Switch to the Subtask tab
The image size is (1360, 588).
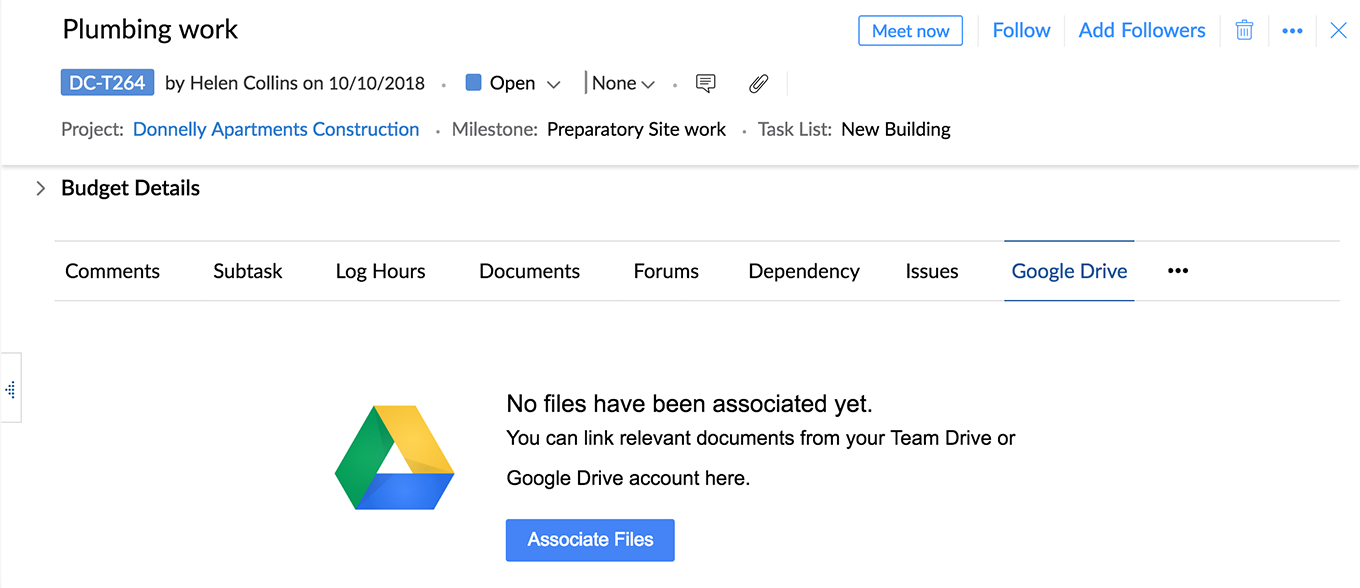pyautogui.click(x=248, y=271)
